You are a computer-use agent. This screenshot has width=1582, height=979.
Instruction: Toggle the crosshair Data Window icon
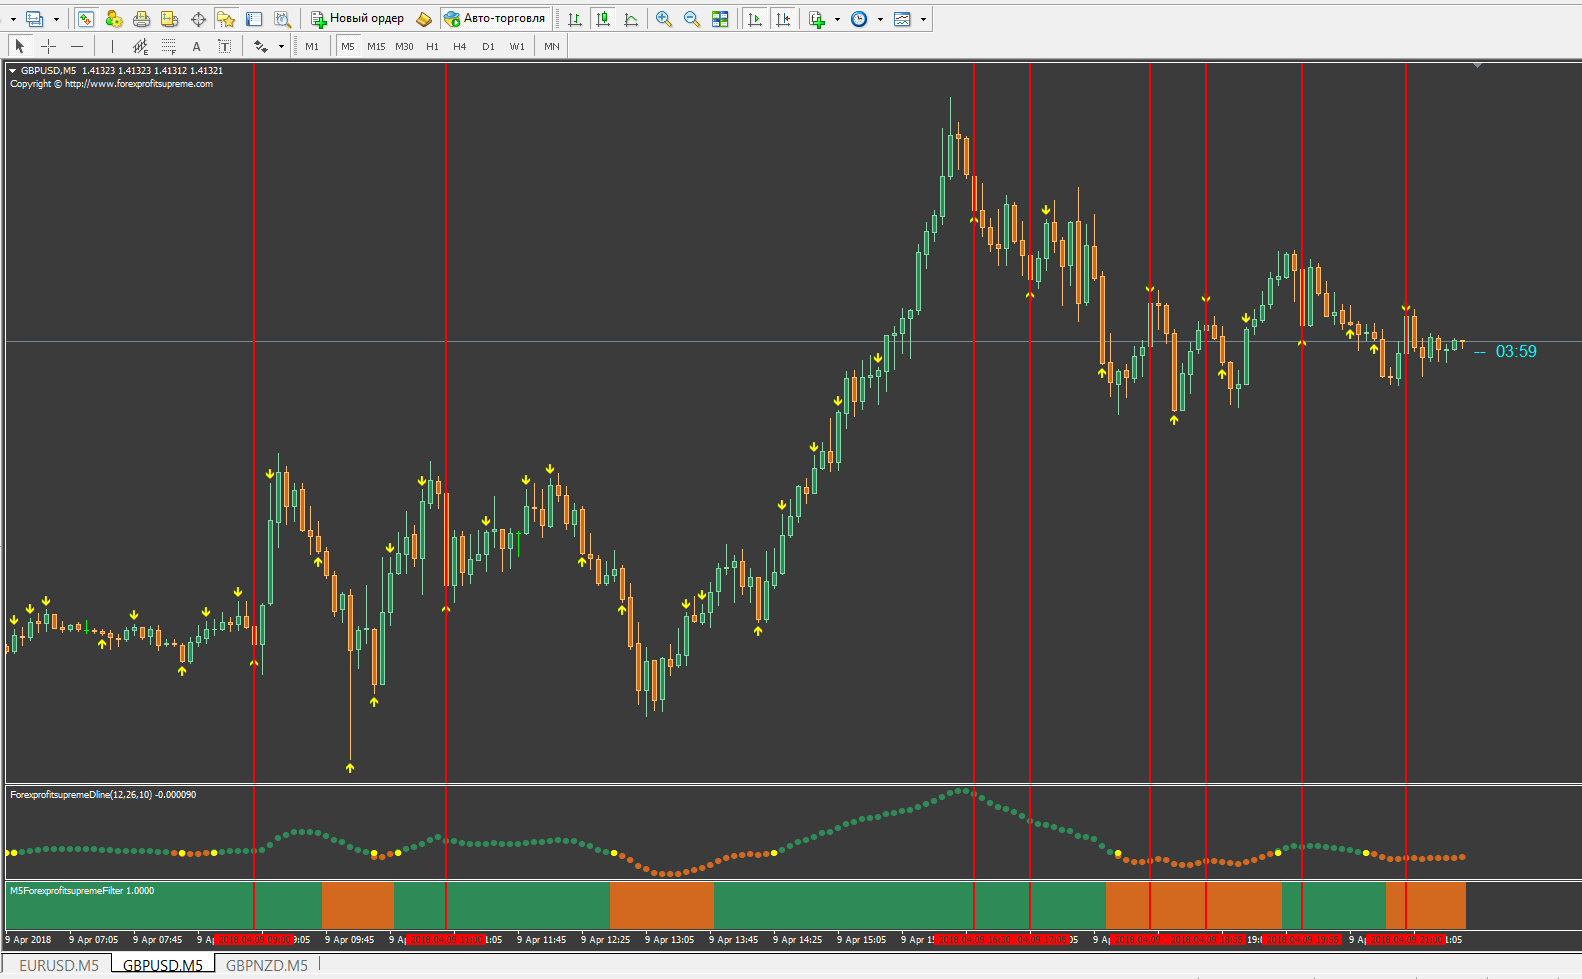198,19
